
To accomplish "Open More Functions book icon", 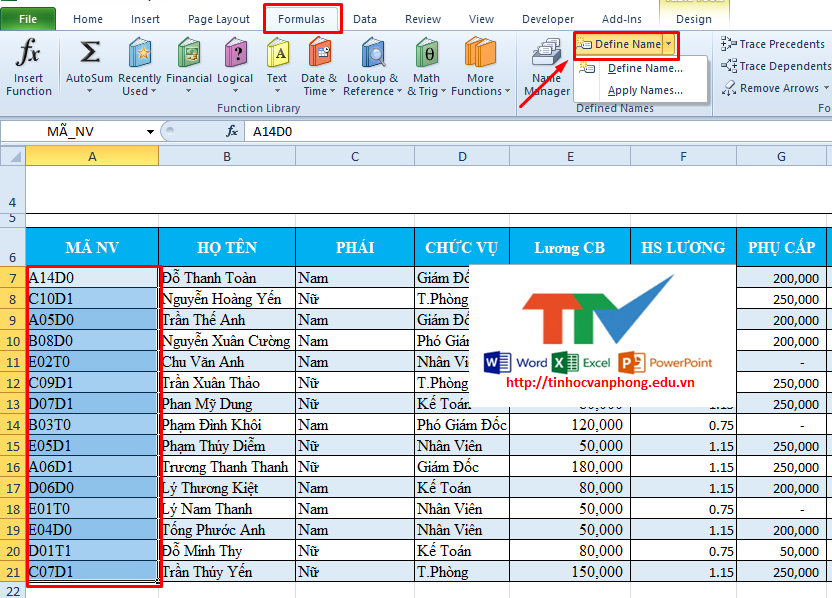I will pyautogui.click(x=480, y=52).
